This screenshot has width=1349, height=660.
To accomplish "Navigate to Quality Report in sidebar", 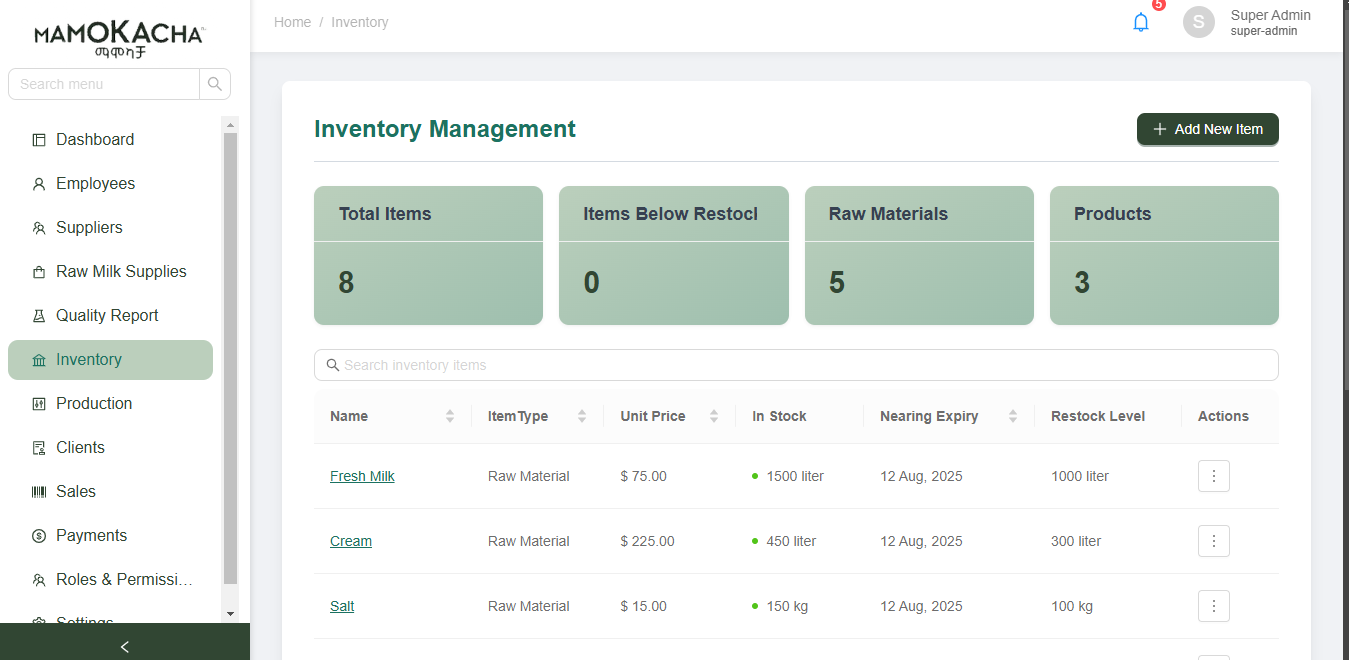I will pos(107,316).
